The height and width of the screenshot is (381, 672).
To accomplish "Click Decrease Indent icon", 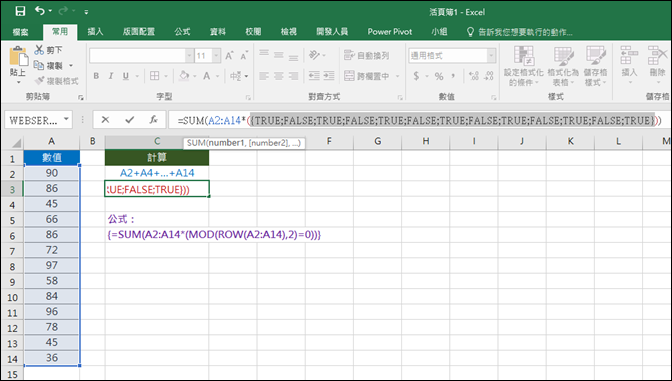I will tap(314, 76).
